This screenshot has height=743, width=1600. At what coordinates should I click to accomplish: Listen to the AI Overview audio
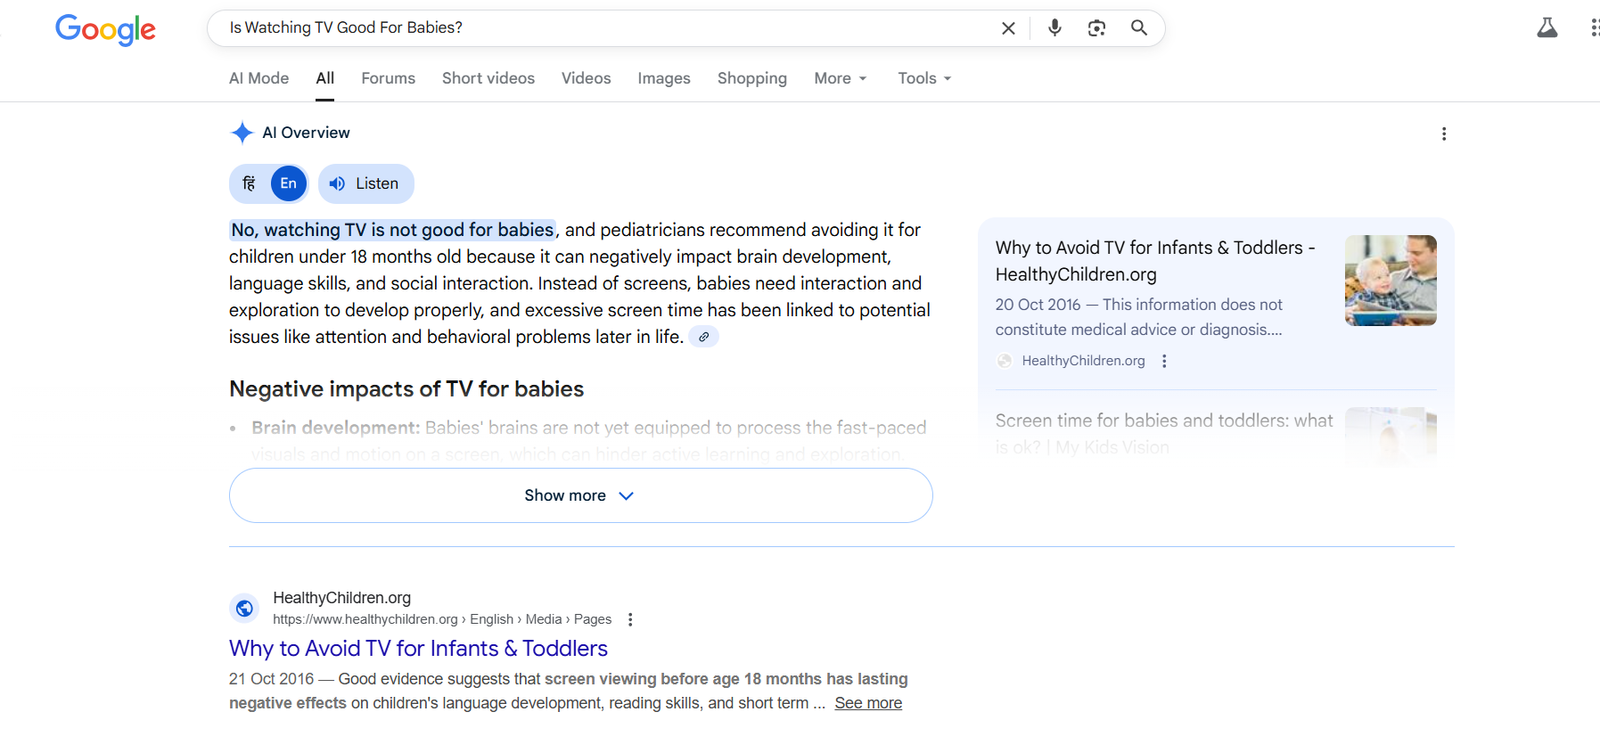365,184
